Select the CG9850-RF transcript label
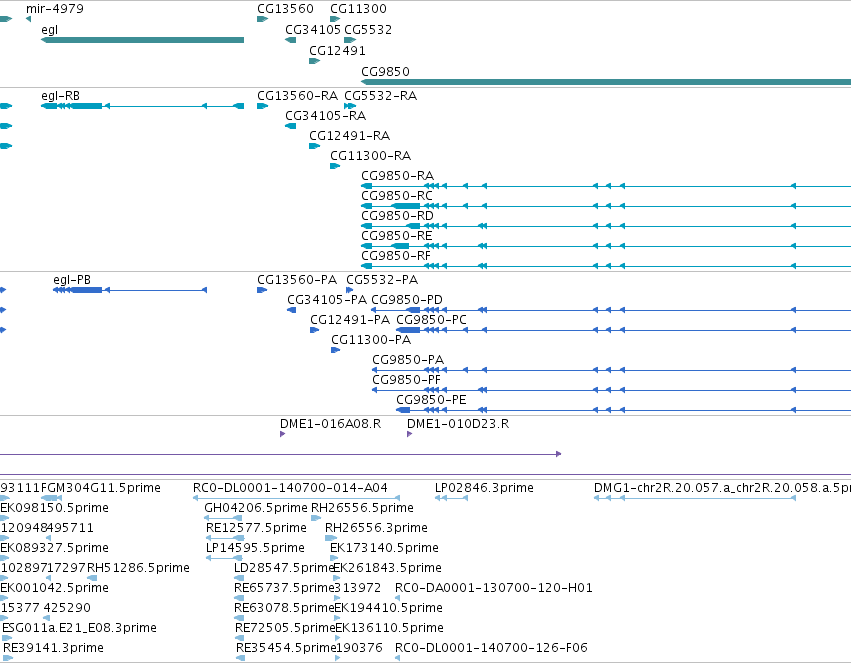 pyautogui.click(x=396, y=256)
